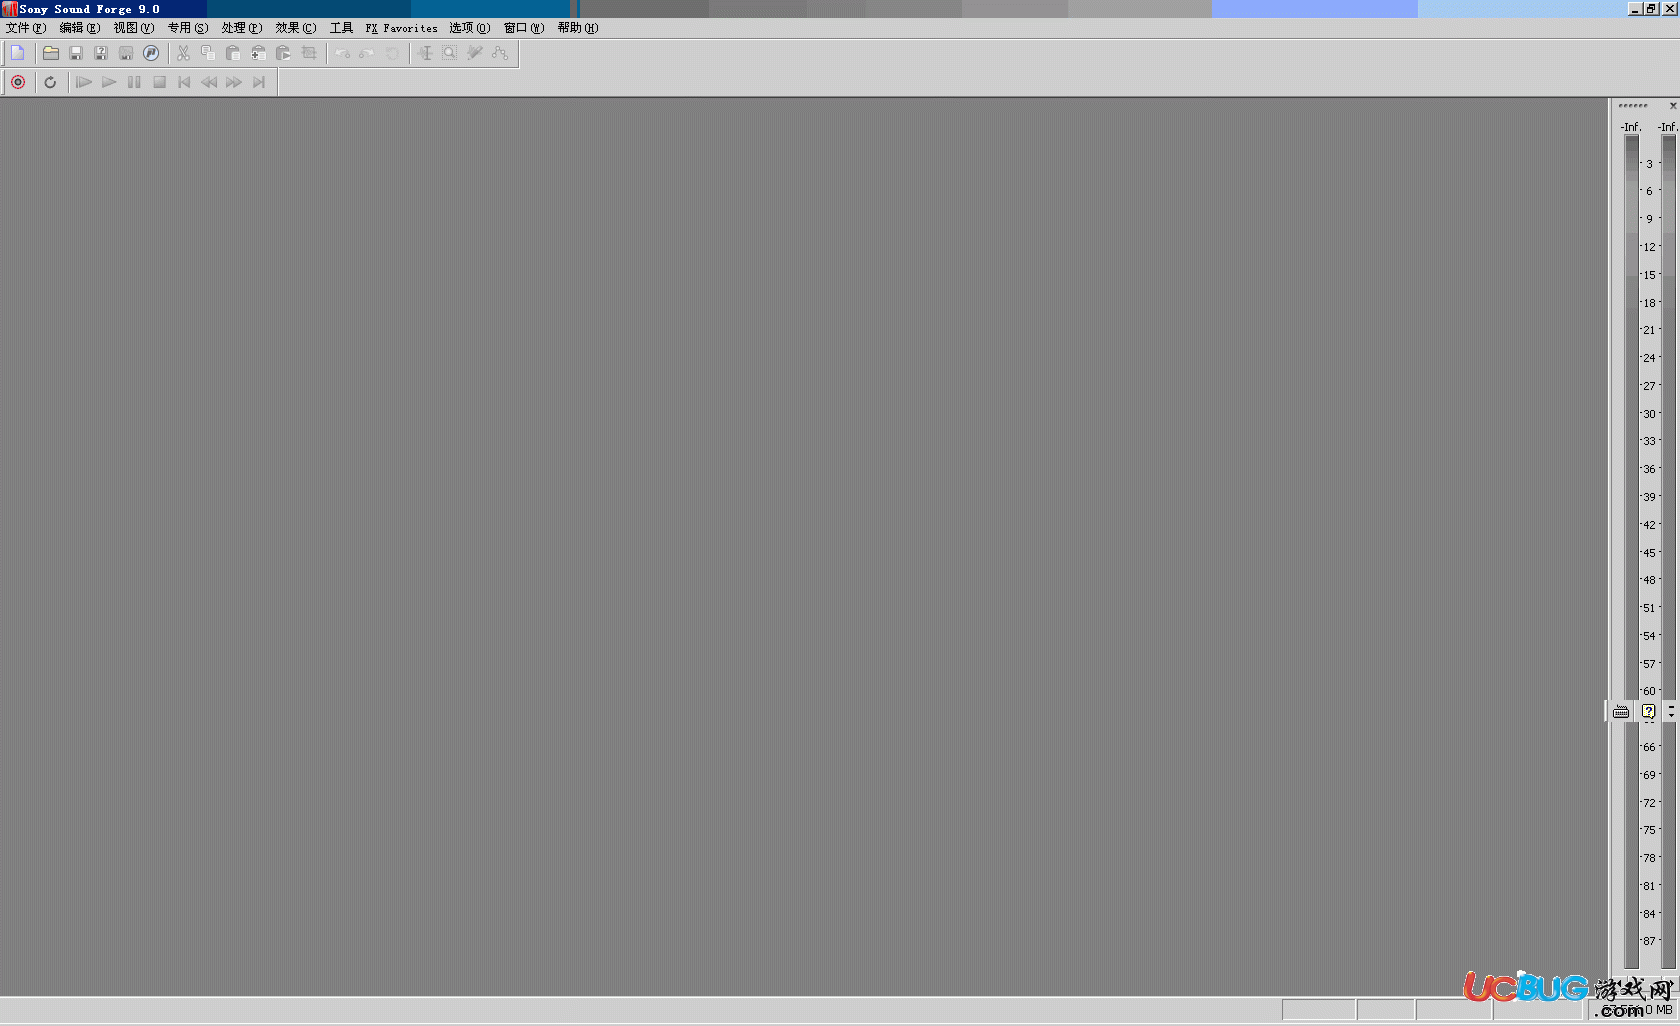The image size is (1680, 1026).
Task: Close the channel meters panel
Action: 1672,105
